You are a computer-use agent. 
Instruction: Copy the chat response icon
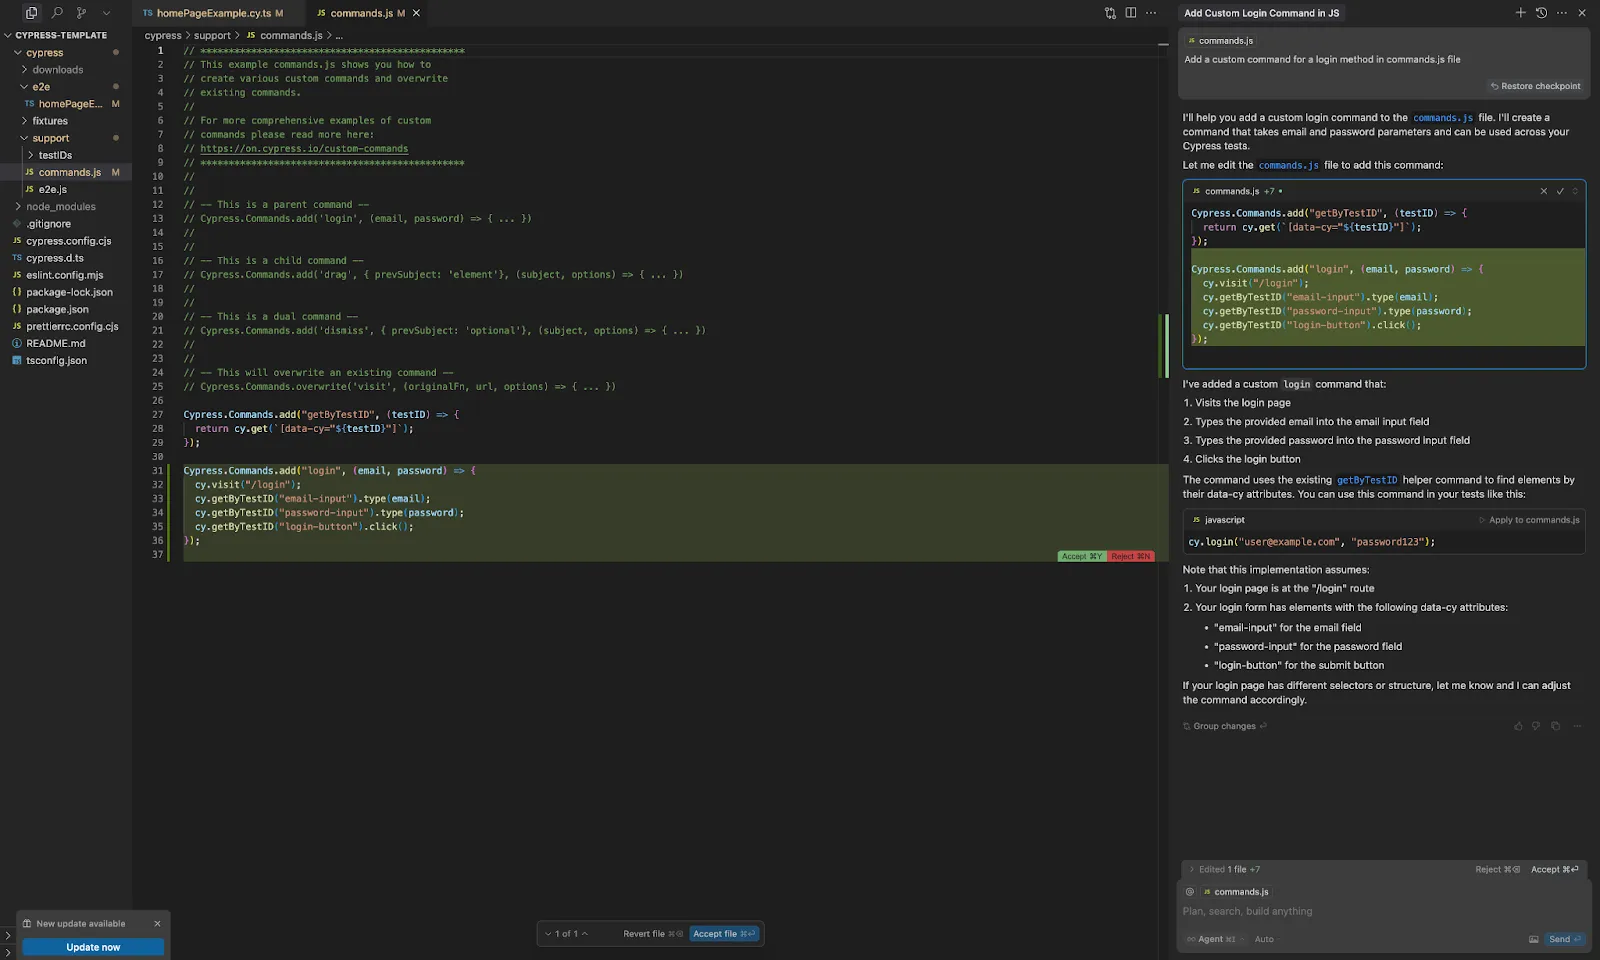(x=1555, y=726)
